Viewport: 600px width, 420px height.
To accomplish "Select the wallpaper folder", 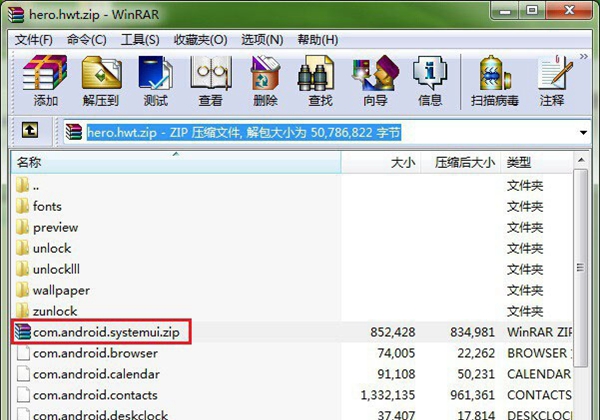I will point(292,291).
